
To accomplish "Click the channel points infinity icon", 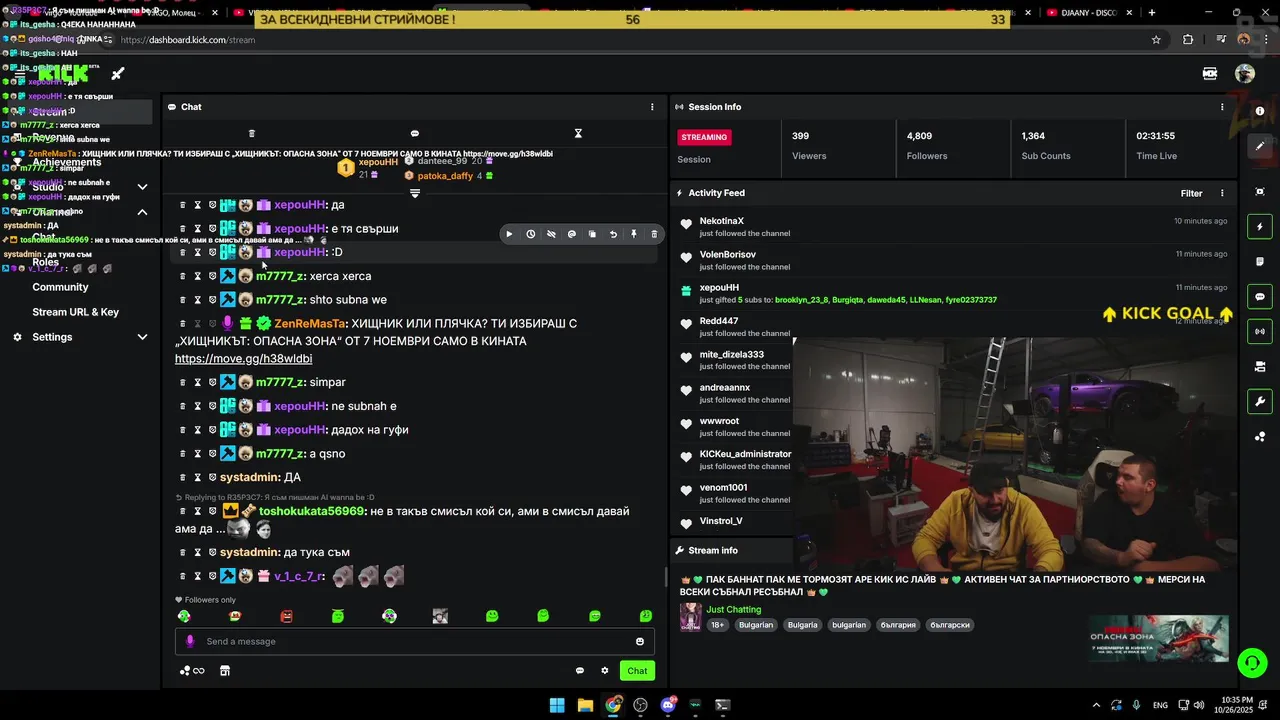I will pyautogui.click(x=193, y=671).
